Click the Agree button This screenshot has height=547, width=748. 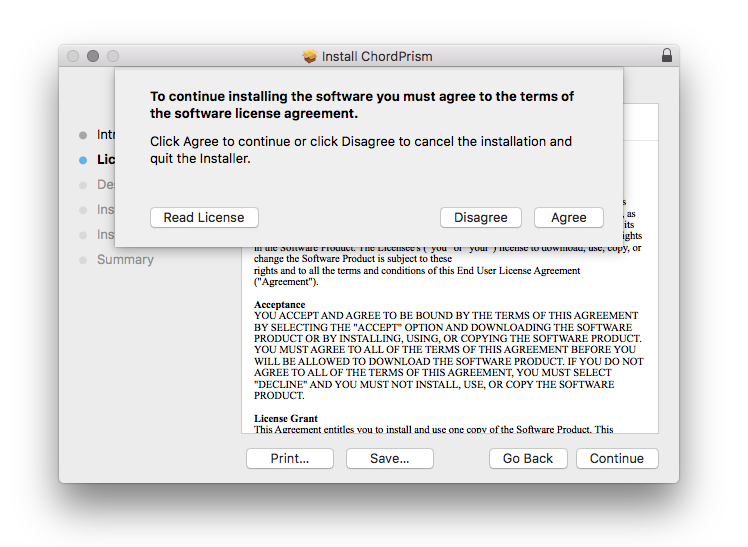click(x=569, y=217)
